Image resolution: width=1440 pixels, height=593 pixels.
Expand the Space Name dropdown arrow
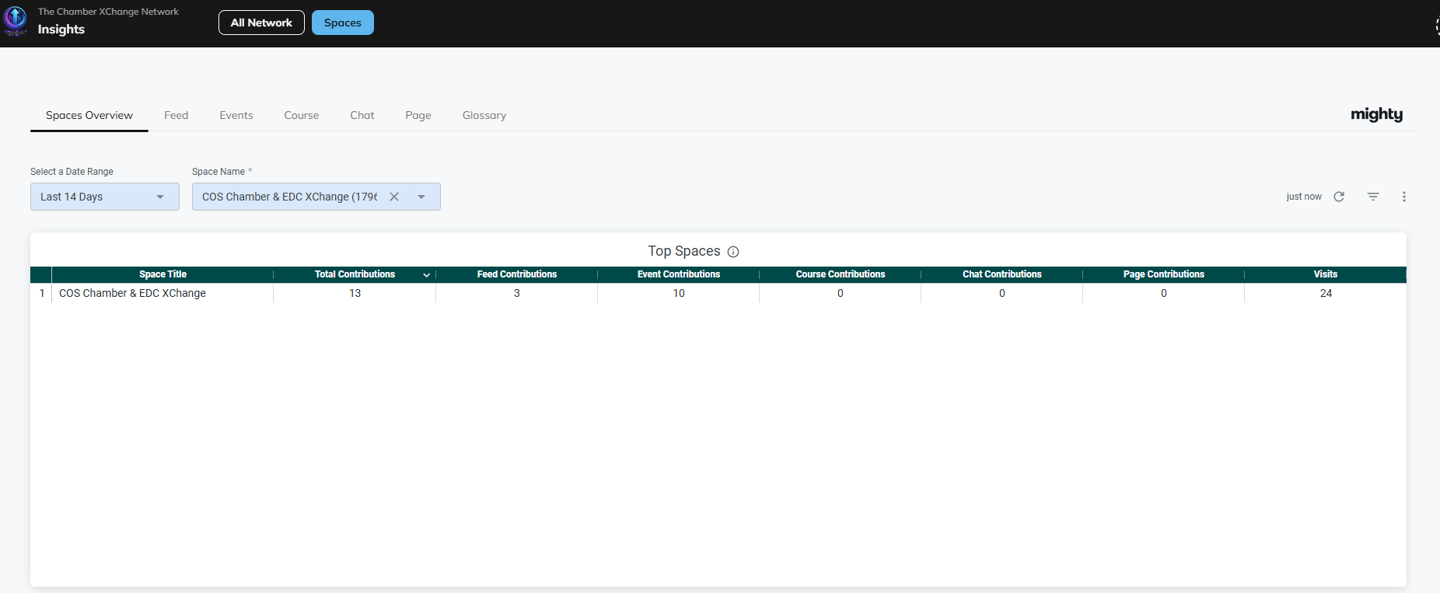coord(421,197)
